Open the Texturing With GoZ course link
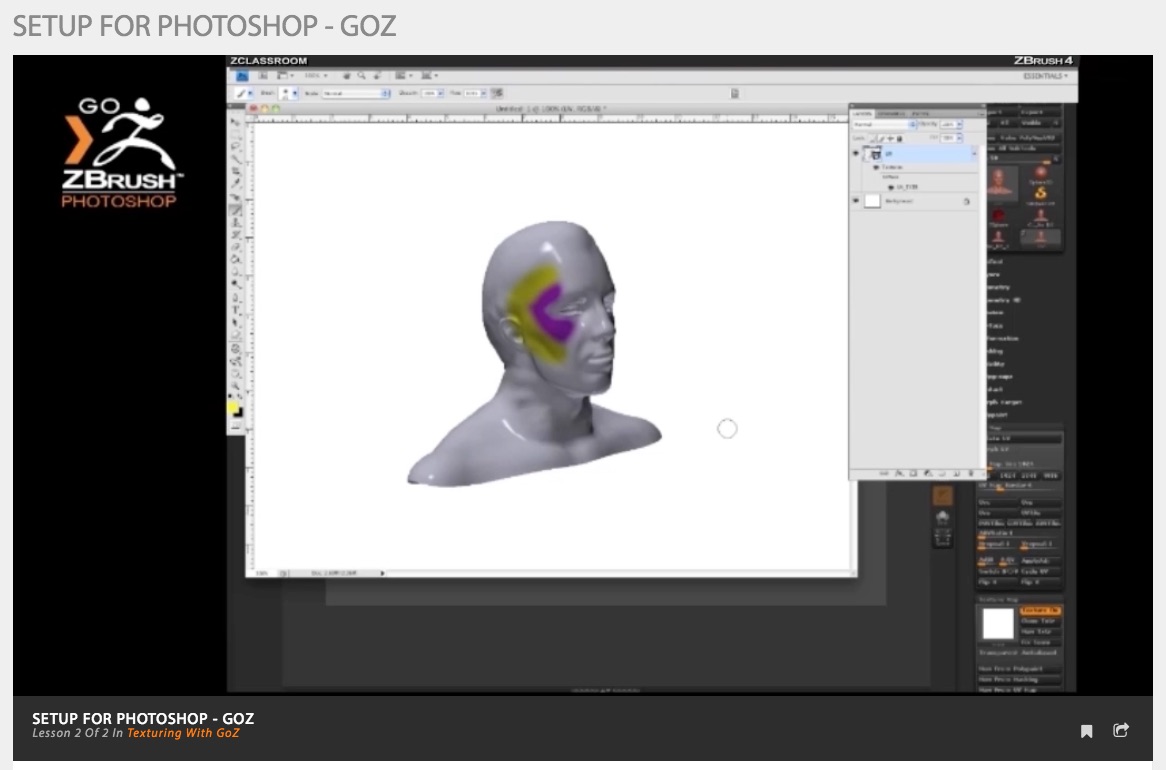Image resolution: width=1166 pixels, height=770 pixels. tap(183, 733)
